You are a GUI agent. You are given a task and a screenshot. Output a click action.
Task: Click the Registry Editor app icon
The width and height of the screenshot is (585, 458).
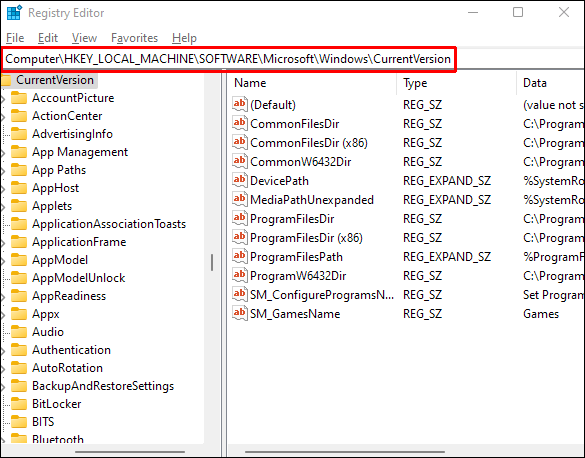point(15,13)
